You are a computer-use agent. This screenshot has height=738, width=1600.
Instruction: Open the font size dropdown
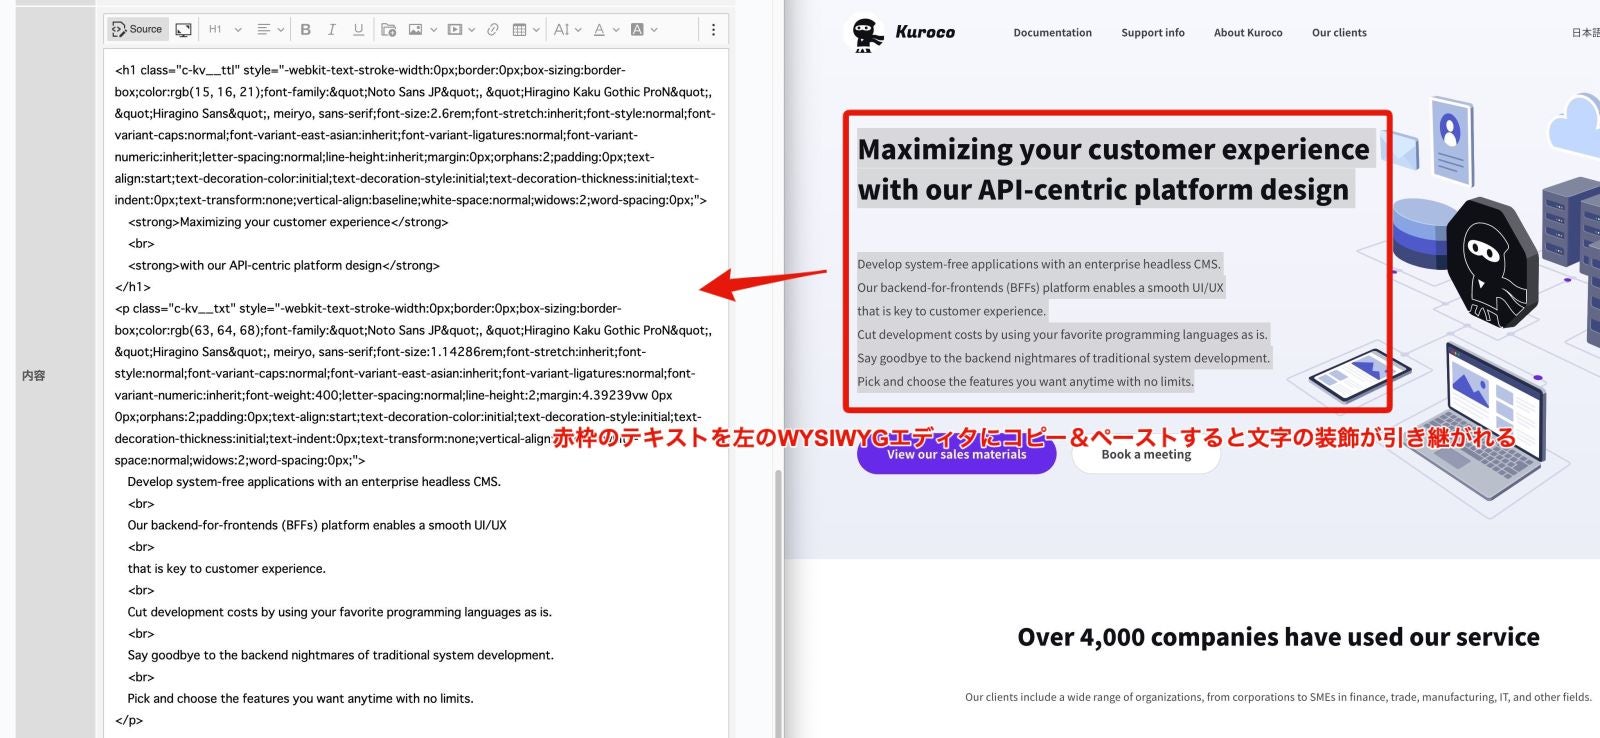click(567, 29)
